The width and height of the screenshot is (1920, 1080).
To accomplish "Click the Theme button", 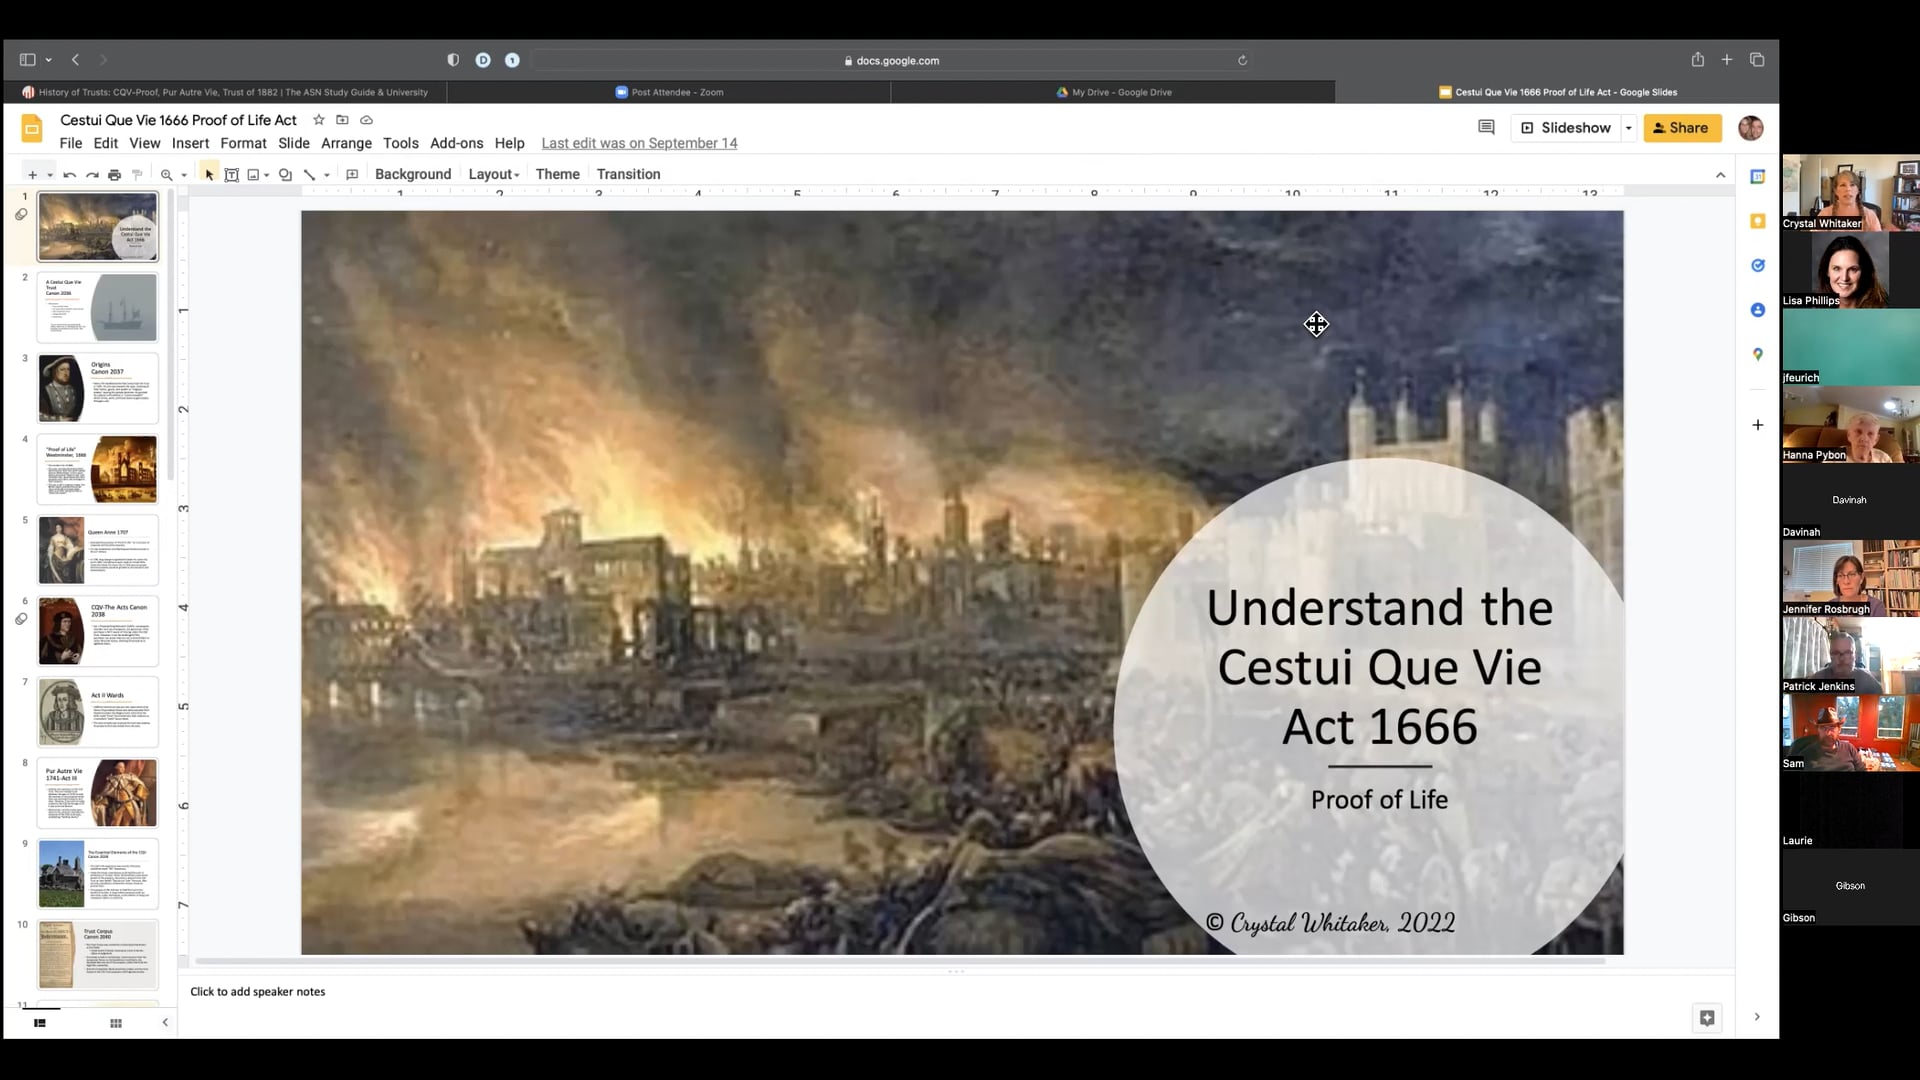I will tap(558, 174).
